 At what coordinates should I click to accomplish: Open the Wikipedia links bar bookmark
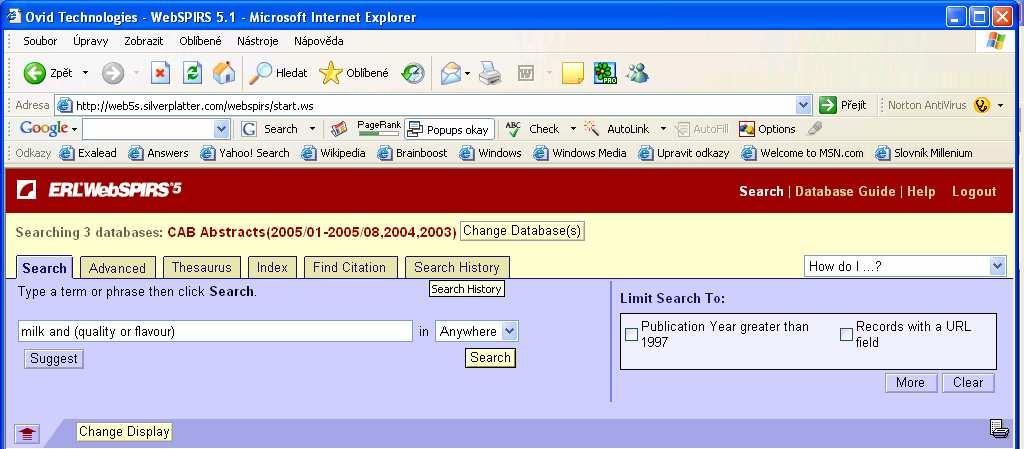click(x=333, y=153)
